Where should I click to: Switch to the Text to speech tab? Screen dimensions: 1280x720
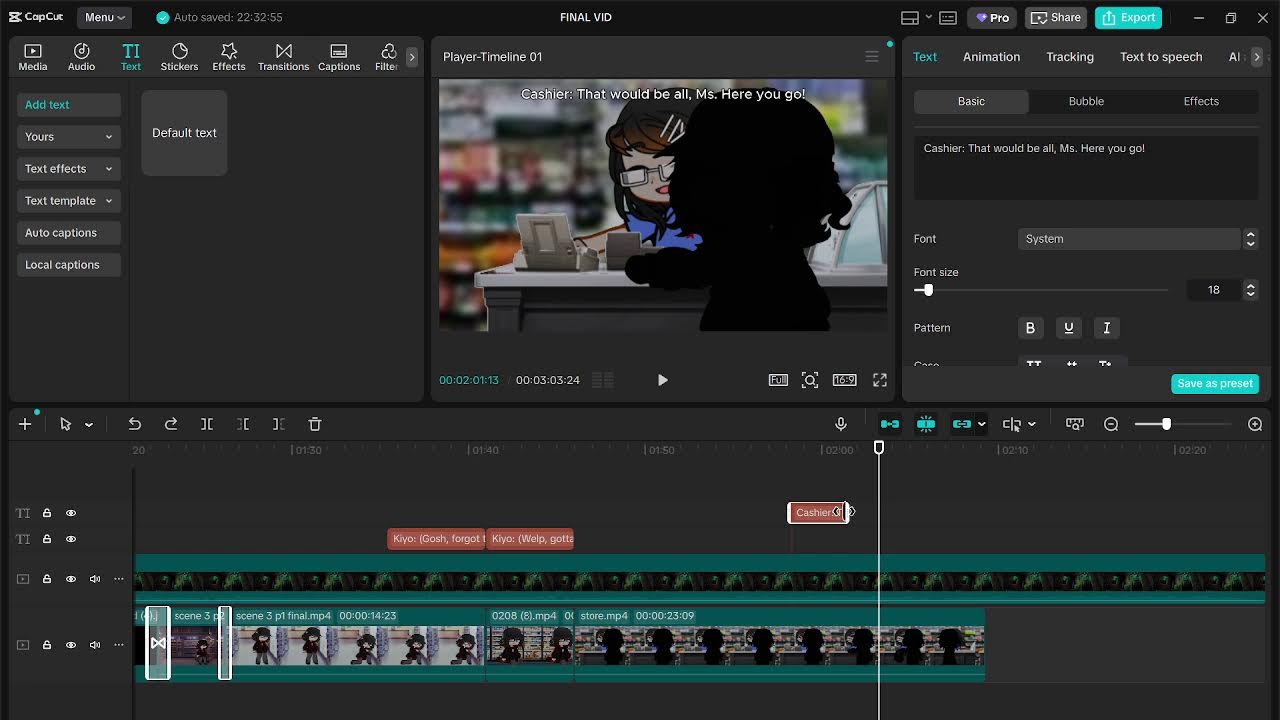[x=1161, y=57]
